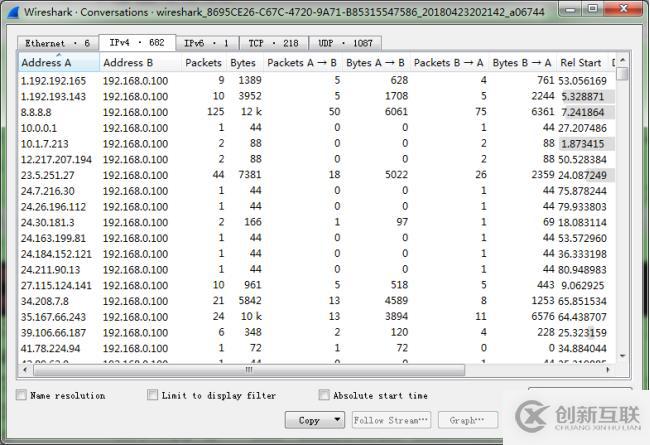Select the 27.115.124.141 conversation row
This screenshot has height=445, width=650.
(317, 285)
